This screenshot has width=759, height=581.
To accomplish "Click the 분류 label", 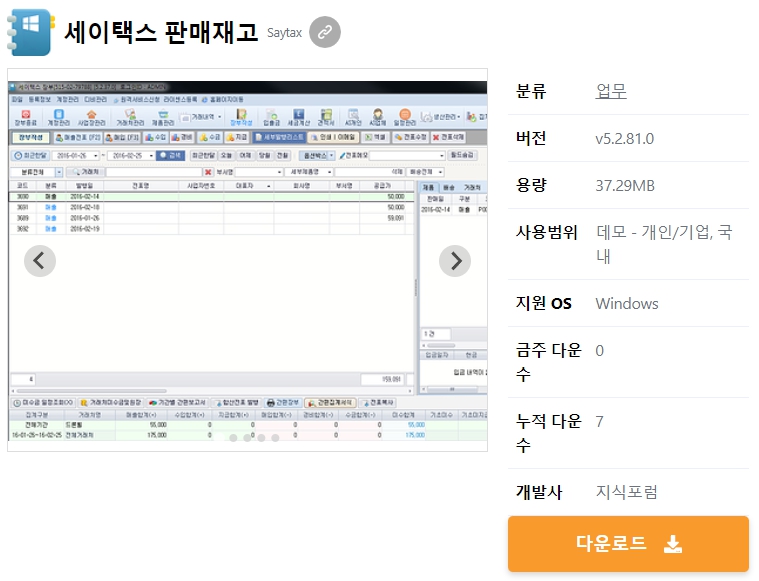I will coord(531,91).
